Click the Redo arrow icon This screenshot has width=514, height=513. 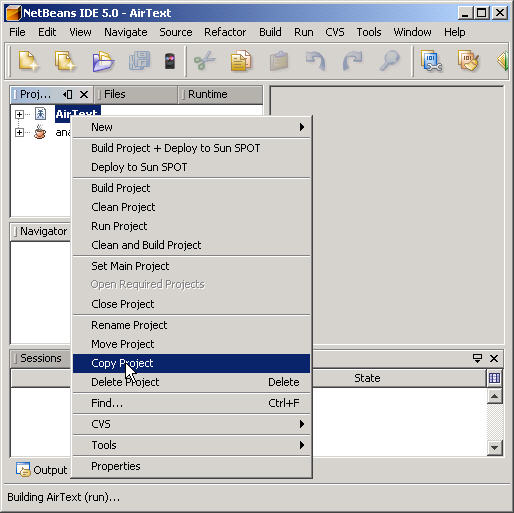tap(352, 61)
